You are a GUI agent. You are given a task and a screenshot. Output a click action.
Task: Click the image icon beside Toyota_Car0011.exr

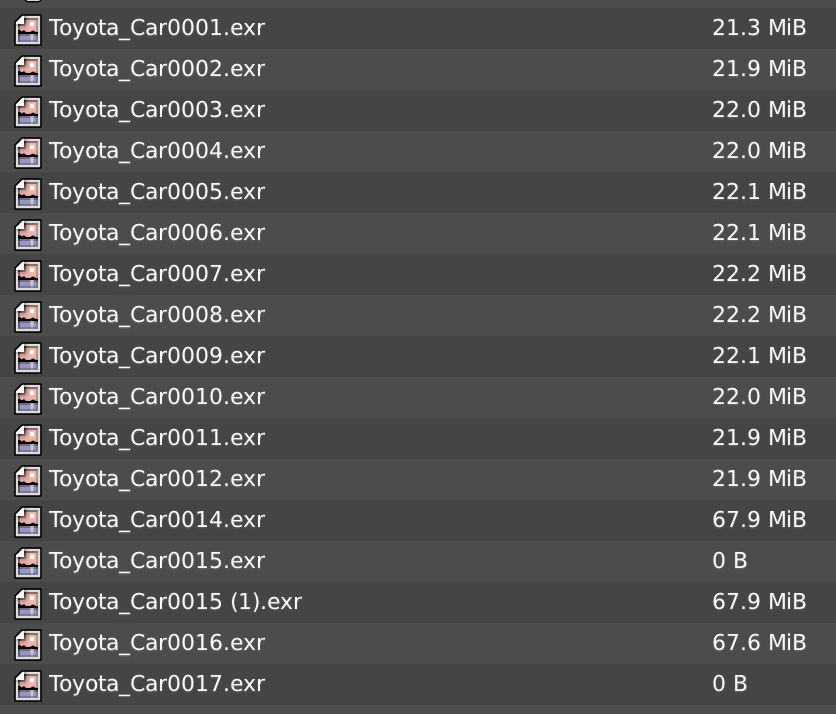click(x=28, y=440)
